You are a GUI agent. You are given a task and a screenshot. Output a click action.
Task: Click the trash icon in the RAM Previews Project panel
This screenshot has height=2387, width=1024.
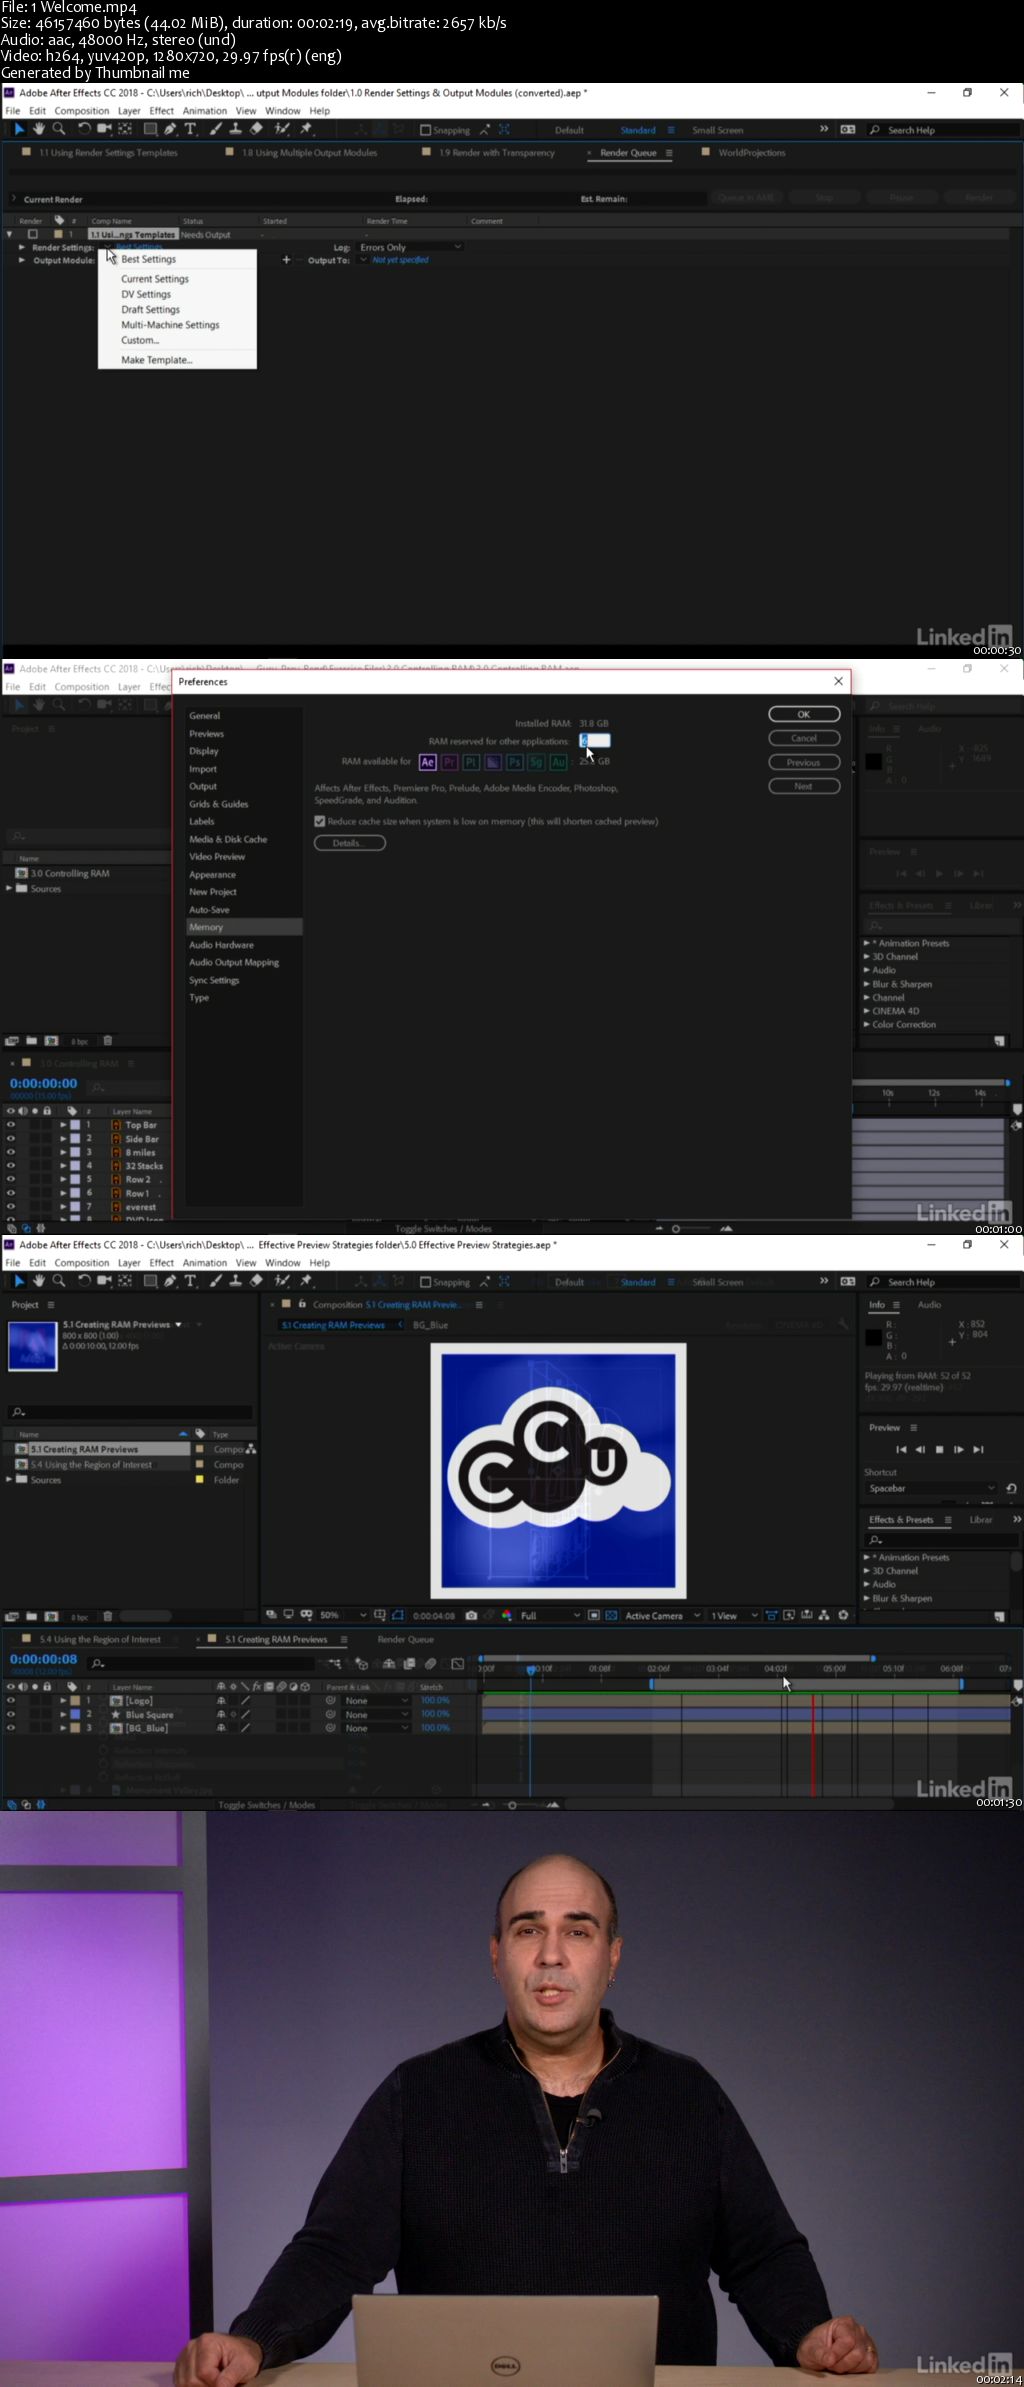[x=108, y=1616]
